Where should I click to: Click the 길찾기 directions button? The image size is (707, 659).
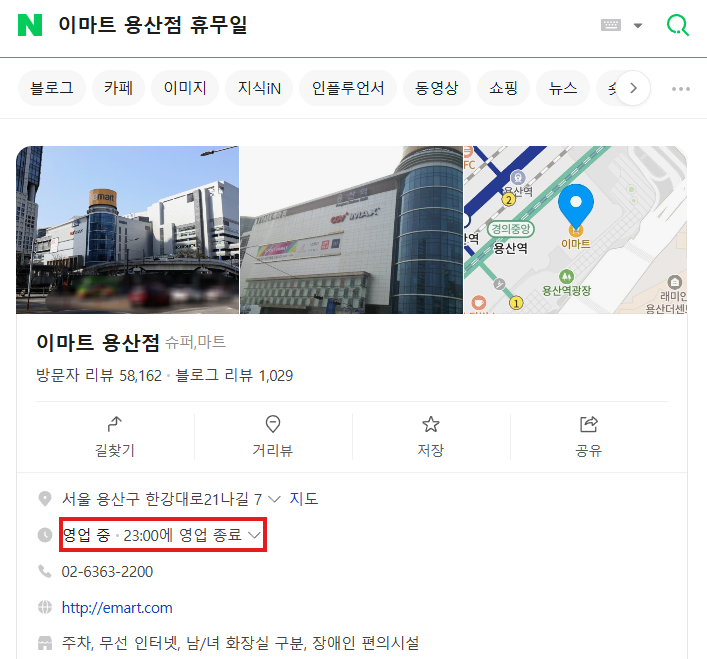pyautogui.click(x=115, y=437)
